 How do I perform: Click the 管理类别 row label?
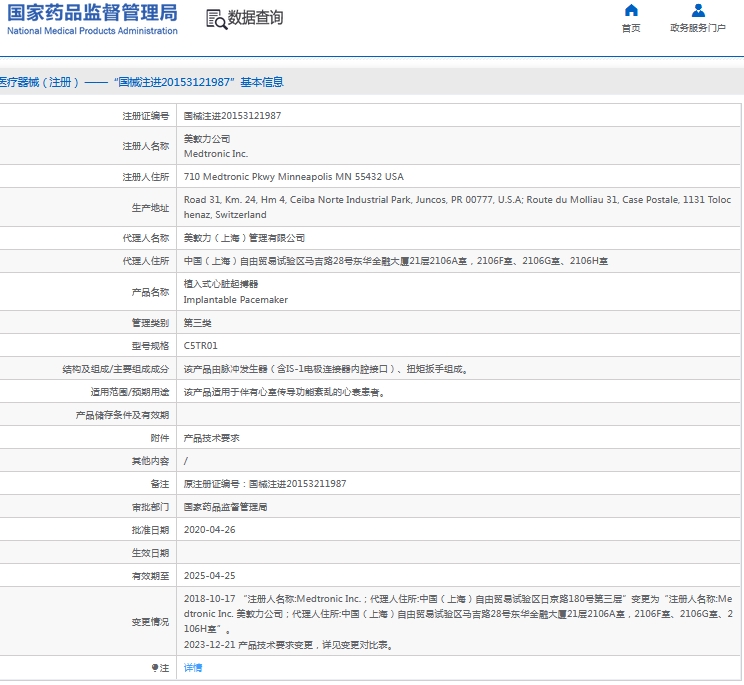coord(150,323)
